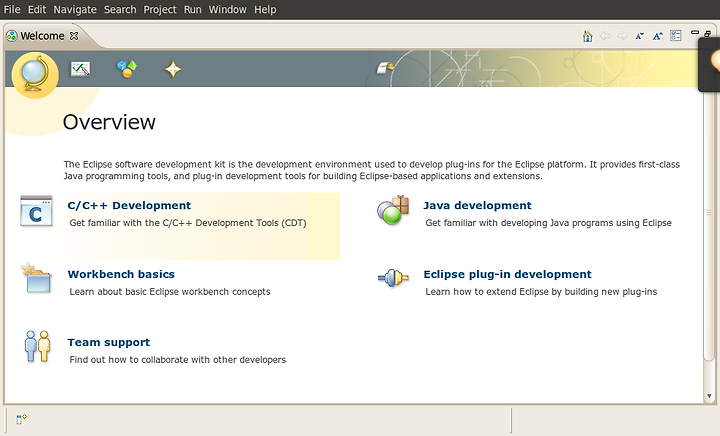Close the Welcome tab
Viewport: 720px width, 436px height.
coord(74,36)
